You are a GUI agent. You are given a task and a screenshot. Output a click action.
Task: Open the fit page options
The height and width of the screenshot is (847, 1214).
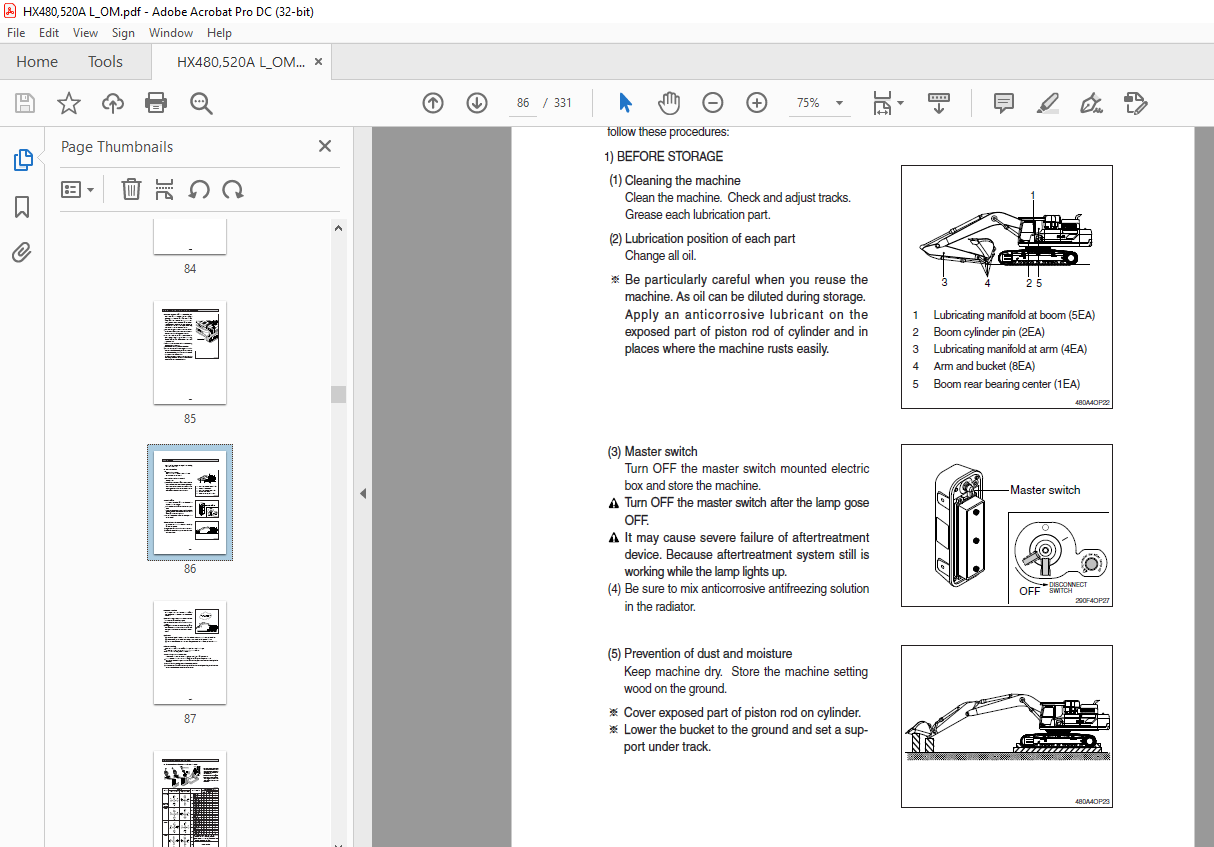click(887, 103)
